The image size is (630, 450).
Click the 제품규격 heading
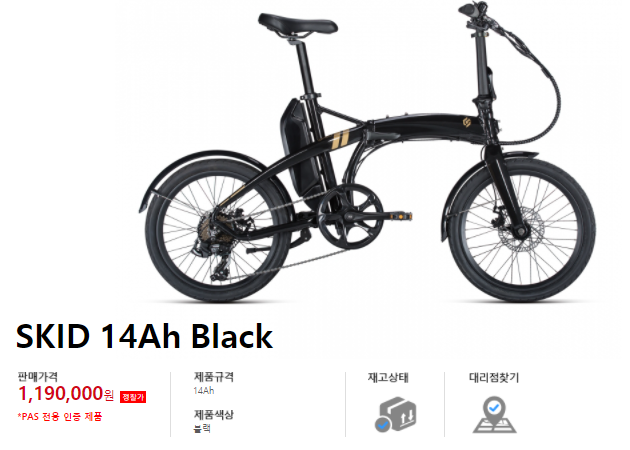pyautogui.click(x=213, y=377)
